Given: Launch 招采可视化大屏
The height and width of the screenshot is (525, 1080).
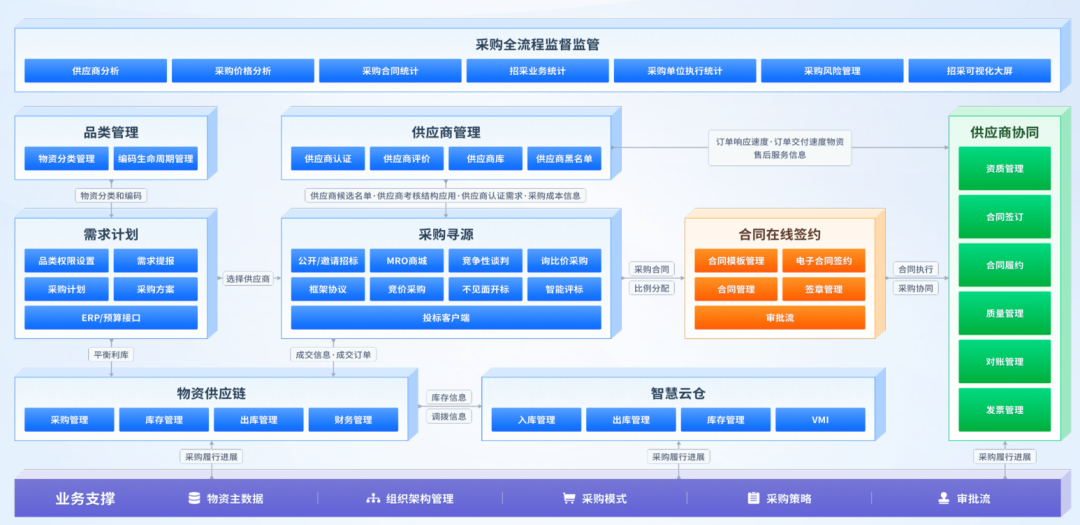Looking at the screenshot, I should pyautogui.click(x=980, y=71).
